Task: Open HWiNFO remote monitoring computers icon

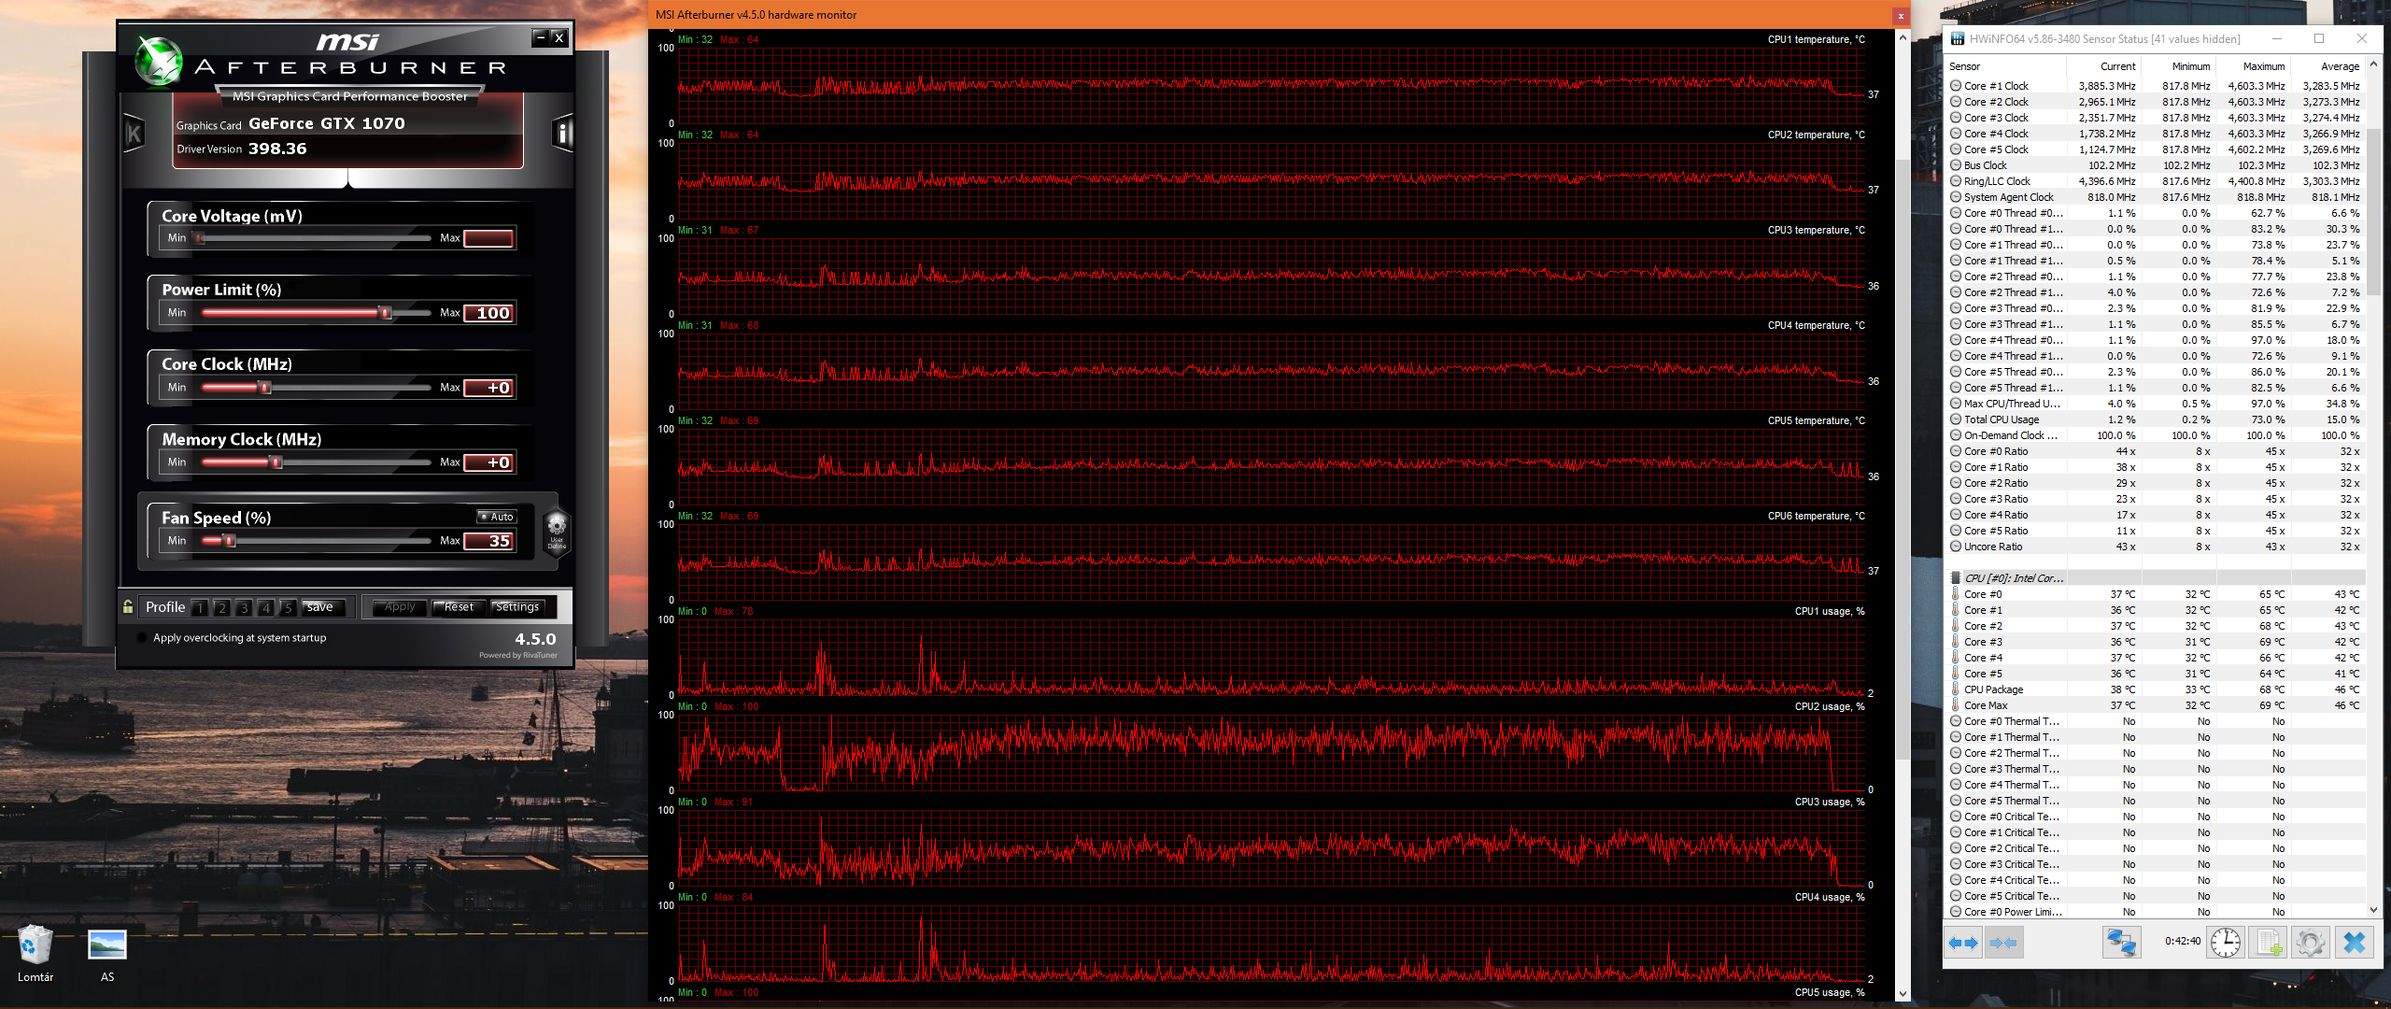Action: click(2121, 942)
